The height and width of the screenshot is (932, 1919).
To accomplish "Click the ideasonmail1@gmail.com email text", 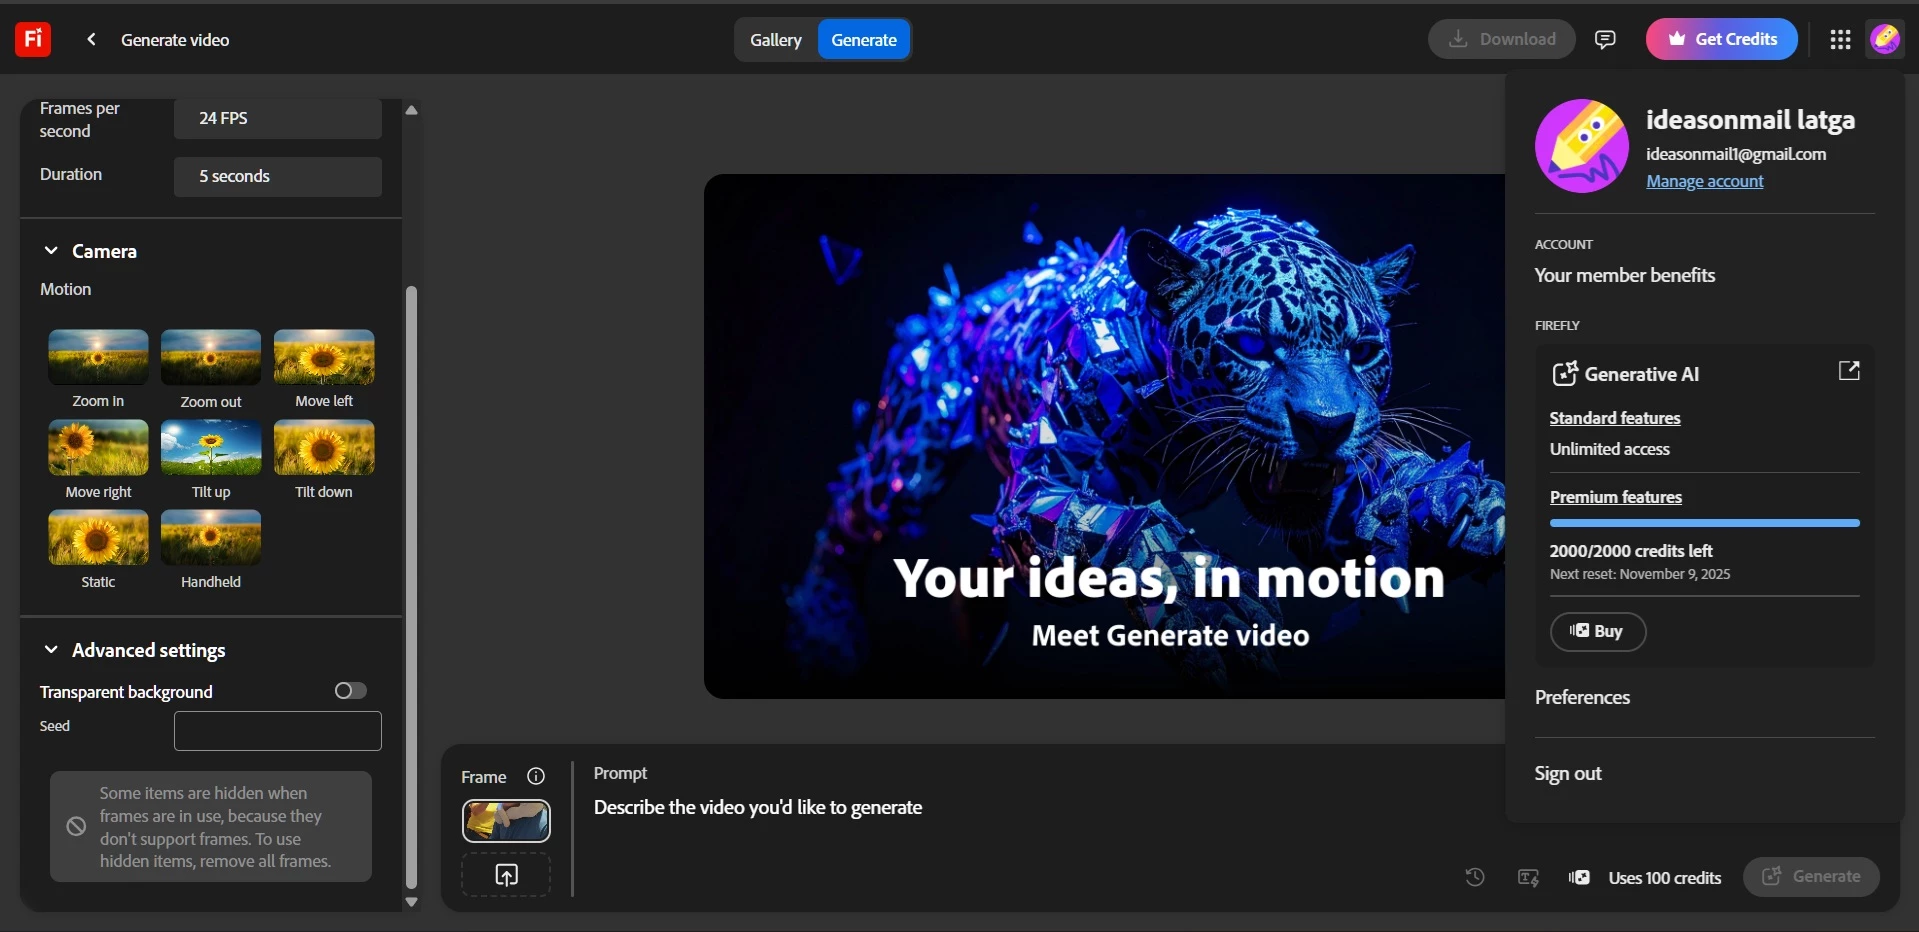I will [1736, 154].
